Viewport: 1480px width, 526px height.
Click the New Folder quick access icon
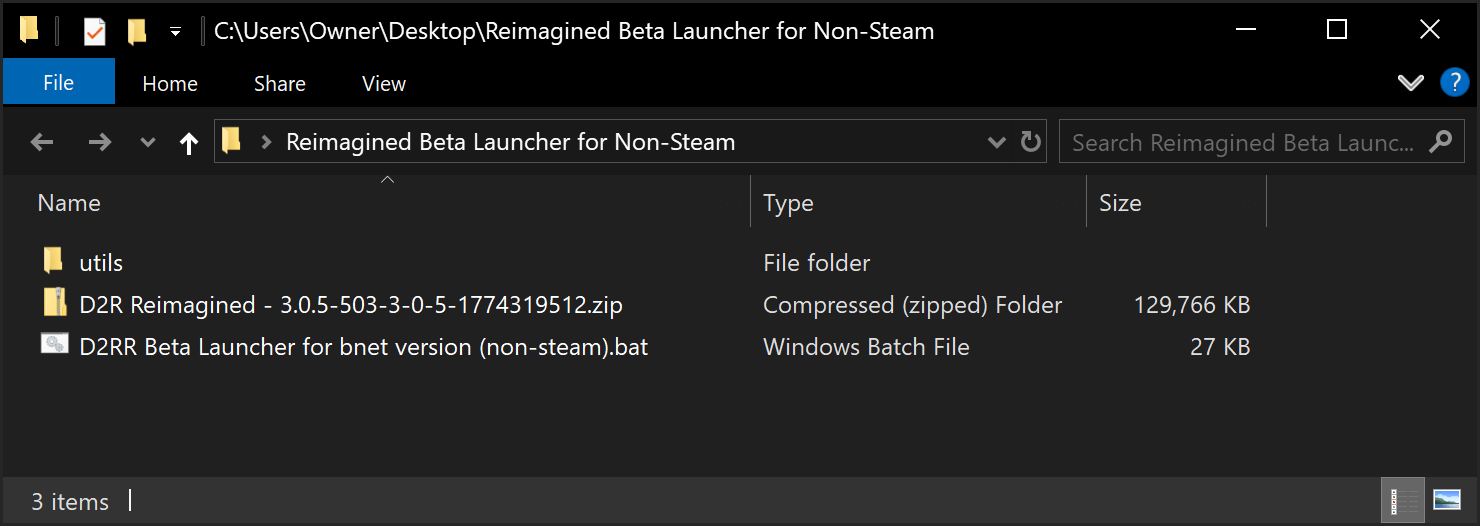coord(137,32)
